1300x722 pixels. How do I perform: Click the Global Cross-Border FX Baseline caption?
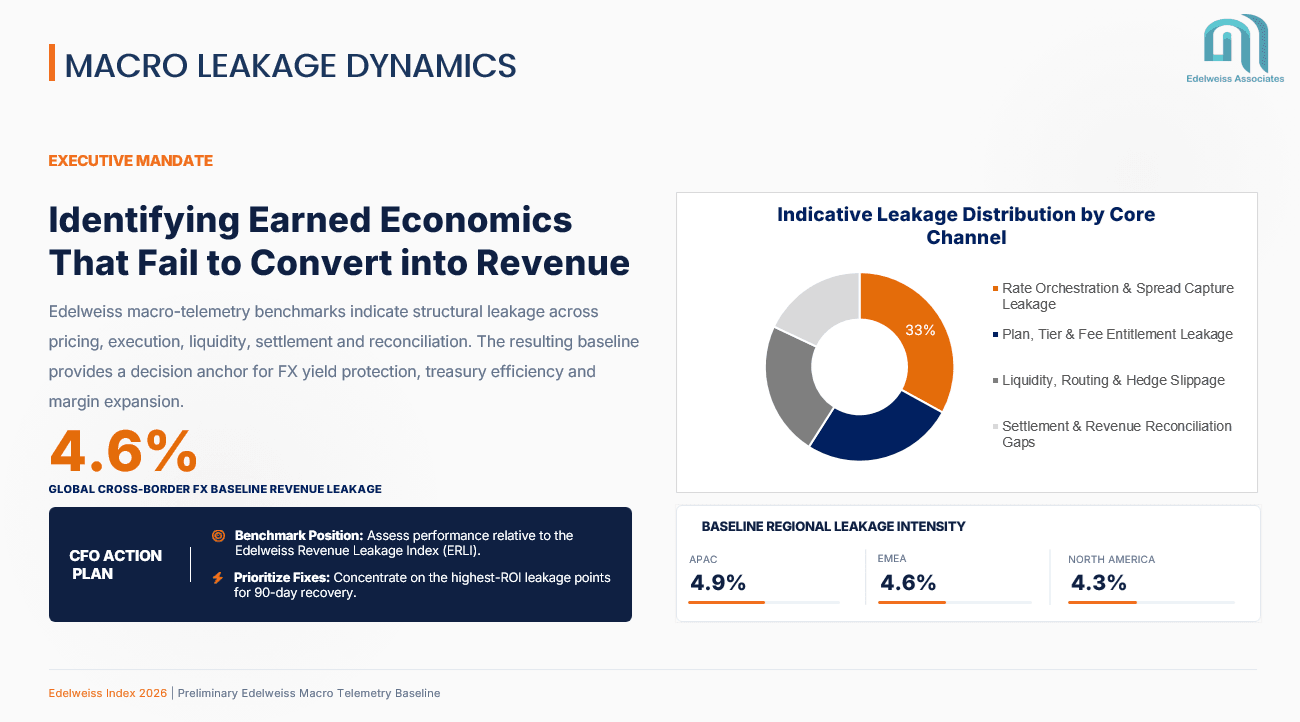(x=215, y=489)
